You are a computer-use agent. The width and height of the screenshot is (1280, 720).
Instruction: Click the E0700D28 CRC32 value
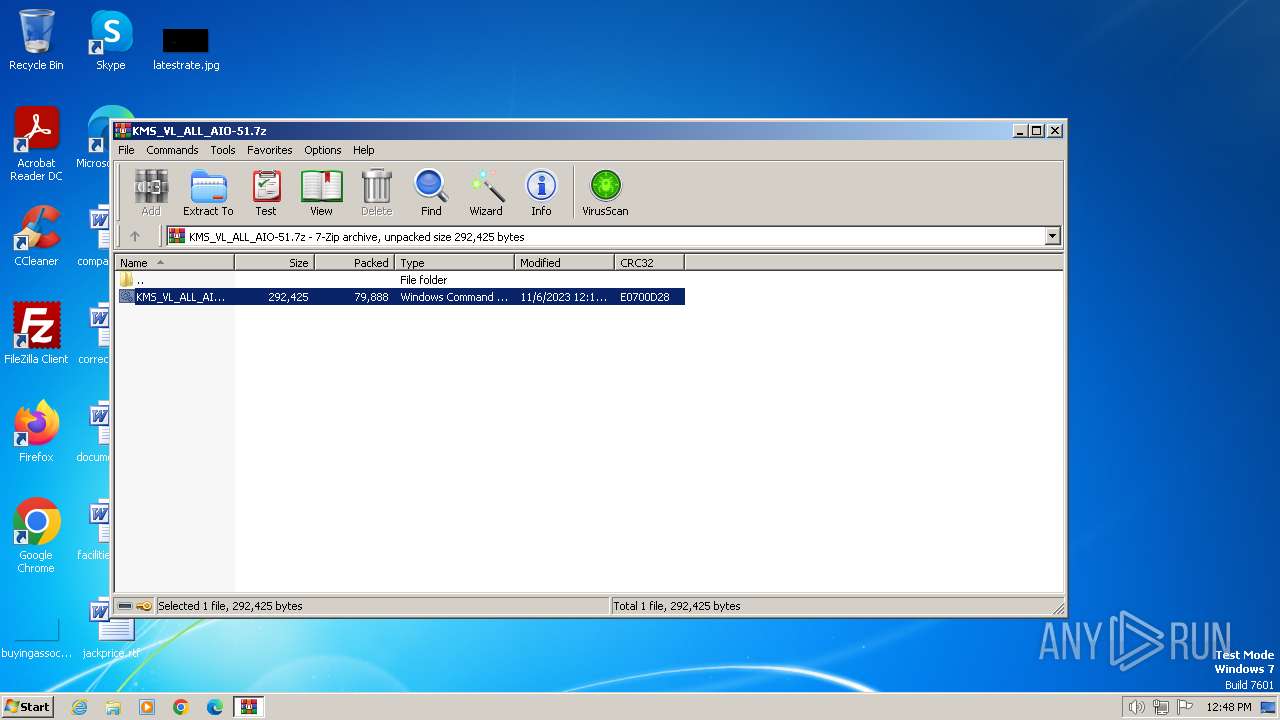(645, 297)
